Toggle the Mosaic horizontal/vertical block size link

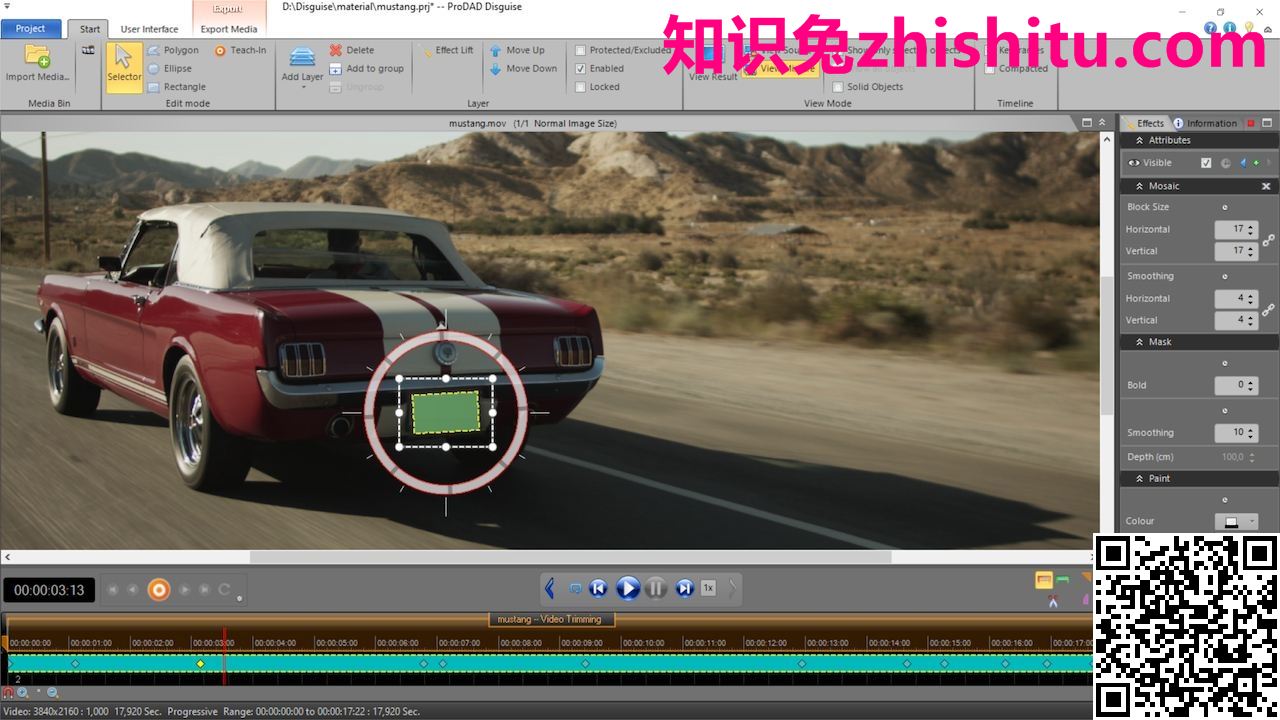point(1268,240)
